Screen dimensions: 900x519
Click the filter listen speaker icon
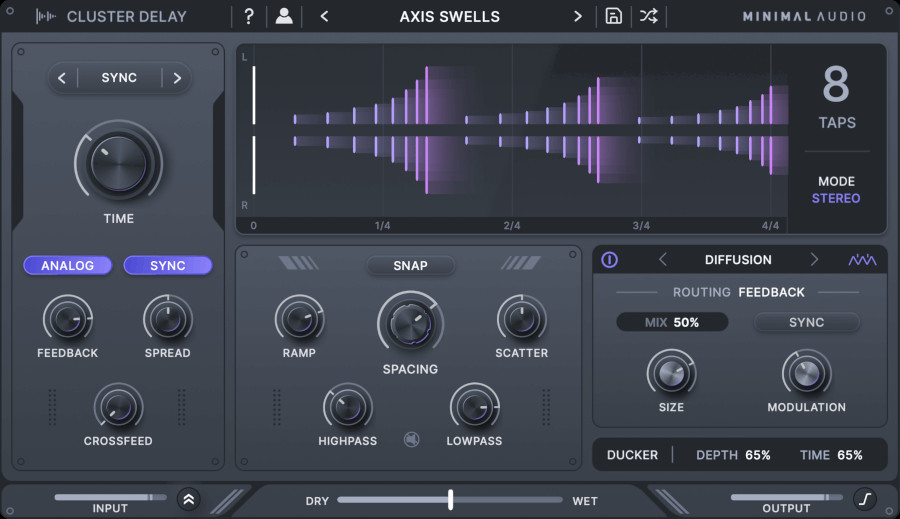click(x=410, y=438)
